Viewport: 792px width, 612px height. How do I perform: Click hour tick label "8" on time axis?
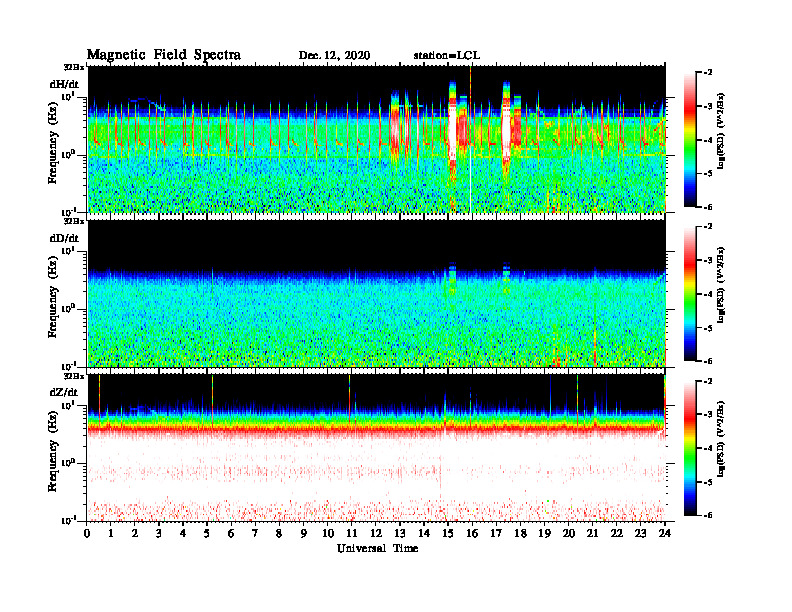pos(279,534)
